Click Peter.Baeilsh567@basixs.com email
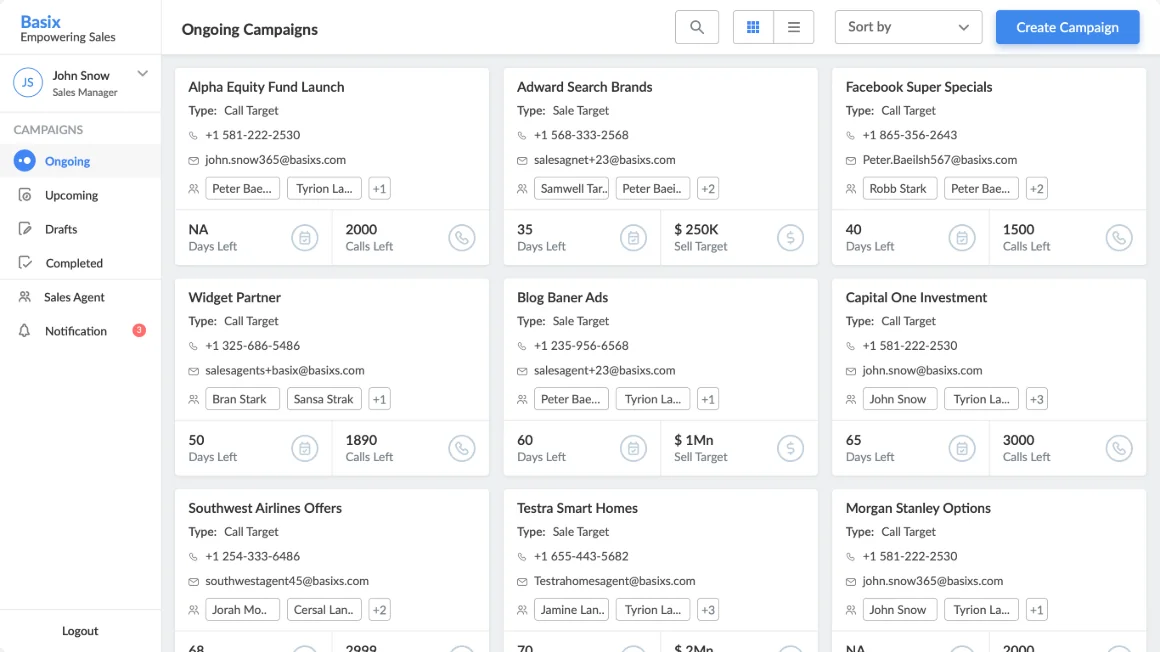1160x652 pixels. [x=940, y=160]
